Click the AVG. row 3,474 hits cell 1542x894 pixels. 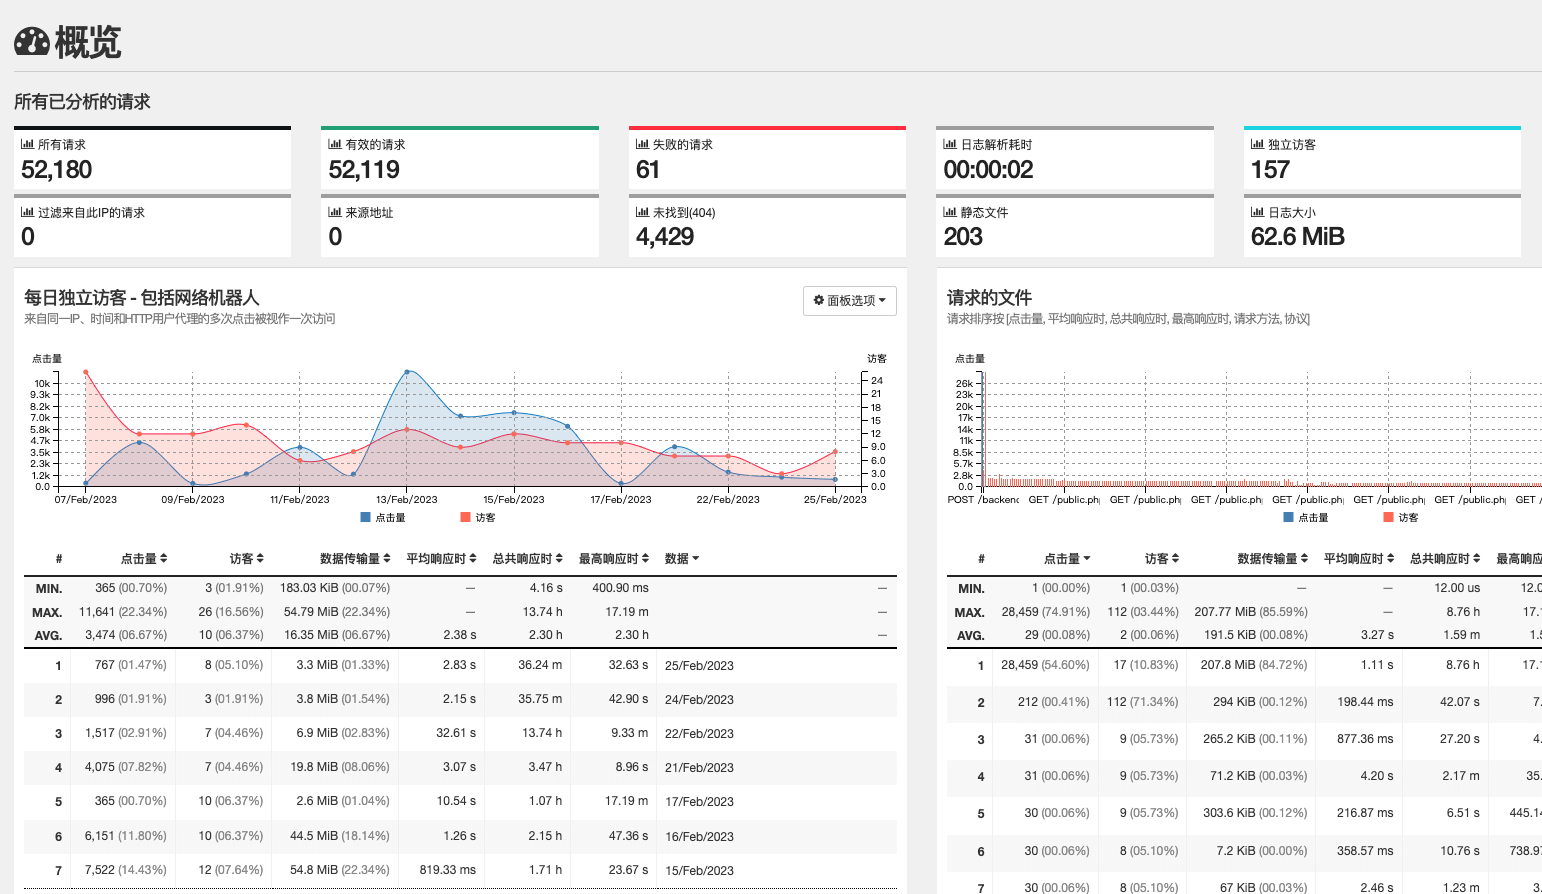(126, 634)
